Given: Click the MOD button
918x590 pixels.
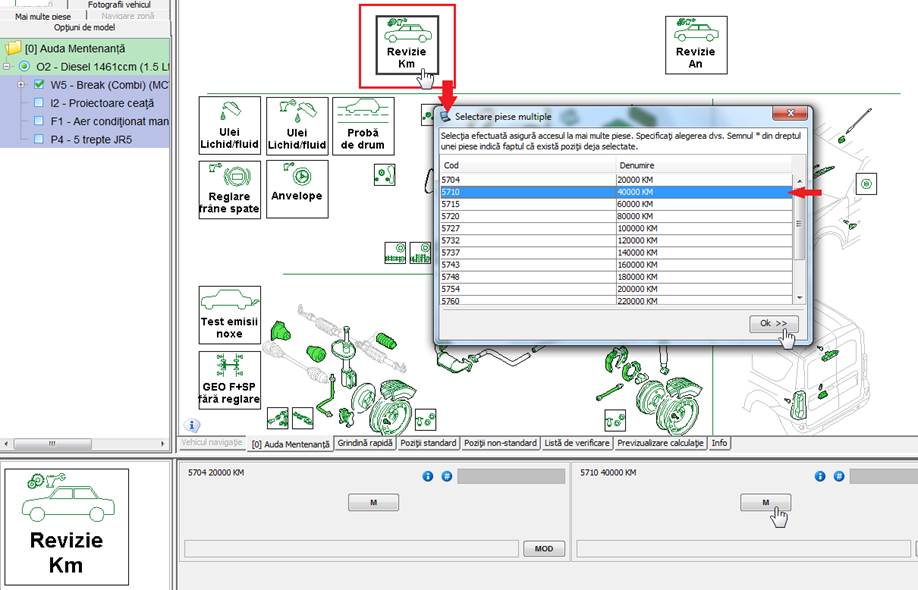Looking at the screenshot, I should coord(543,549).
